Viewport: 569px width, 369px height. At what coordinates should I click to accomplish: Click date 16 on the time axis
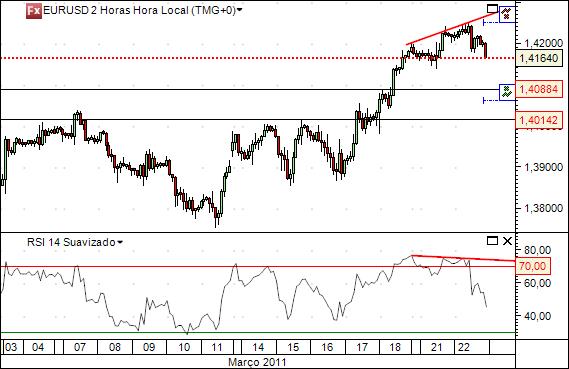327,347
